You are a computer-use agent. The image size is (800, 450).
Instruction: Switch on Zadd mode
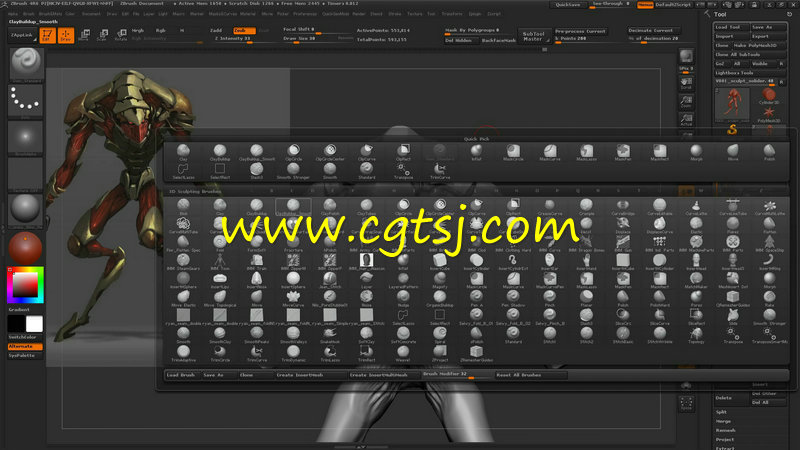tap(216, 31)
